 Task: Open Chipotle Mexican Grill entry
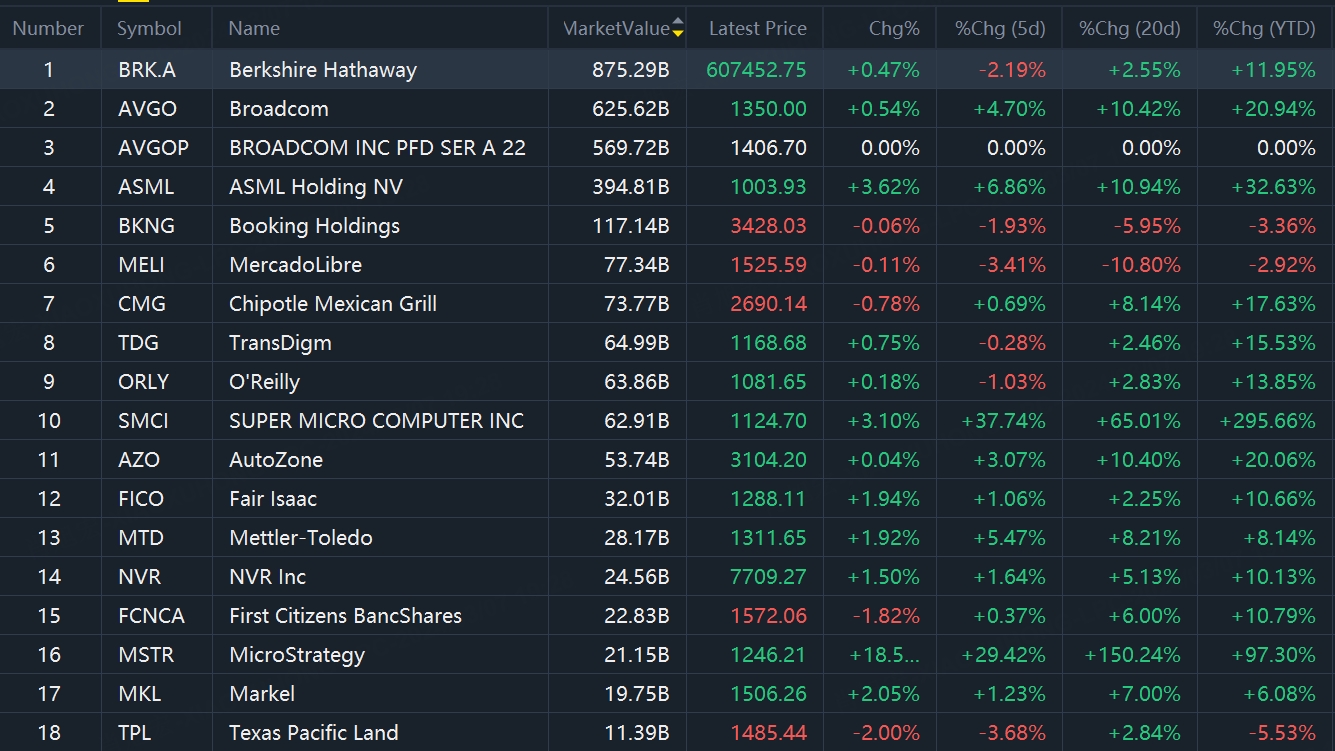click(332, 304)
